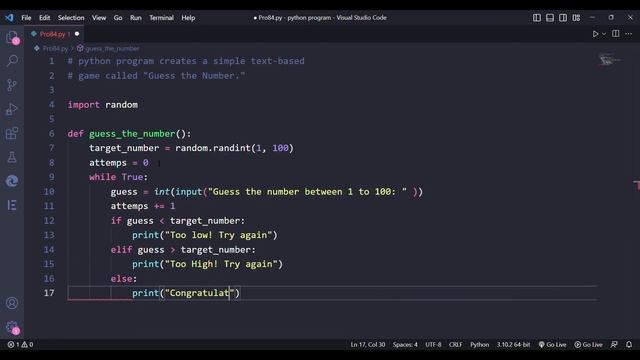Change indentation via Spaces: 4

[405, 344]
